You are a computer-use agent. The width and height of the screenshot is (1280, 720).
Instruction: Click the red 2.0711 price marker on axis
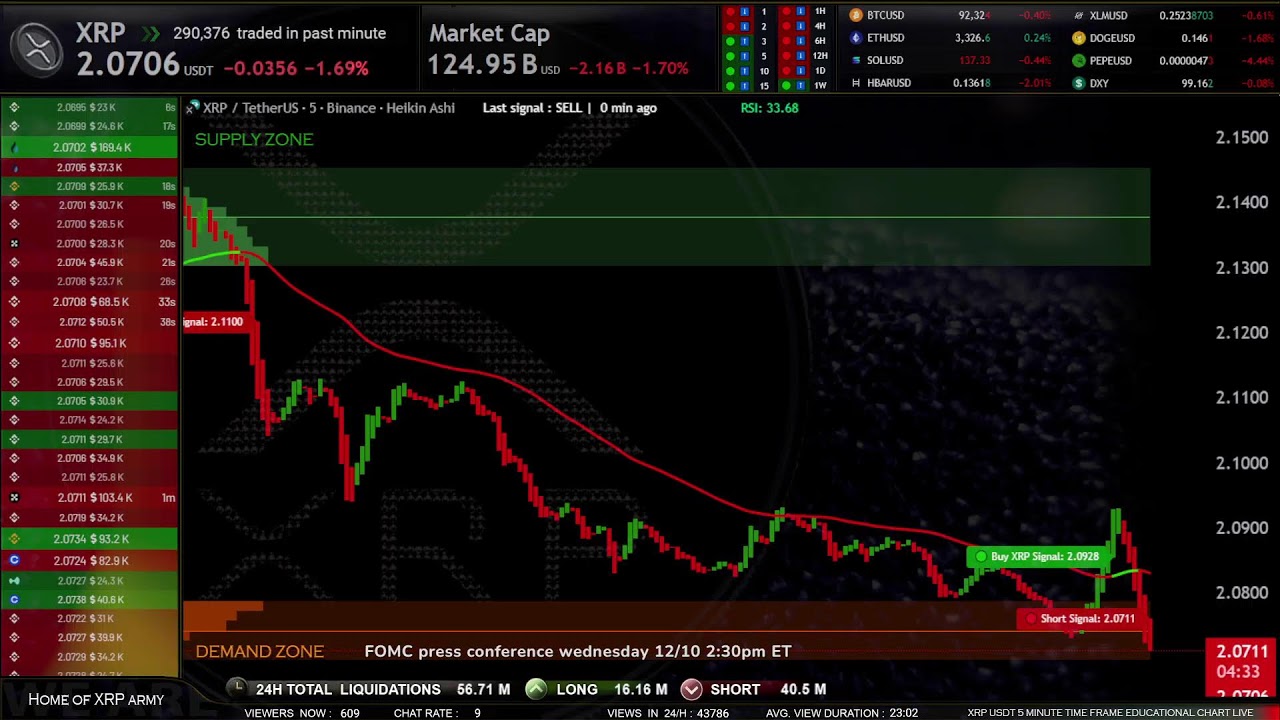pos(1240,651)
